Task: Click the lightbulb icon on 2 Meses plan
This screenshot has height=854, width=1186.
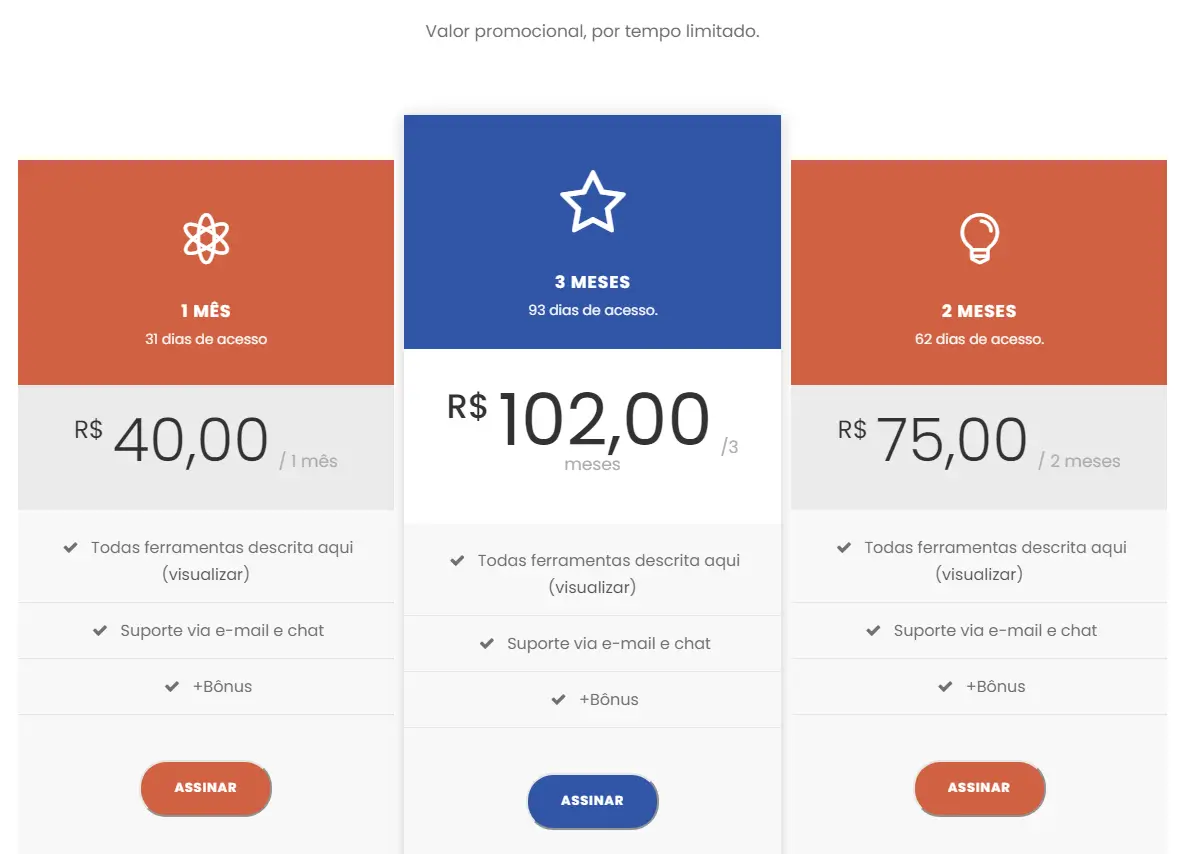Action: [x=980, y=238]
